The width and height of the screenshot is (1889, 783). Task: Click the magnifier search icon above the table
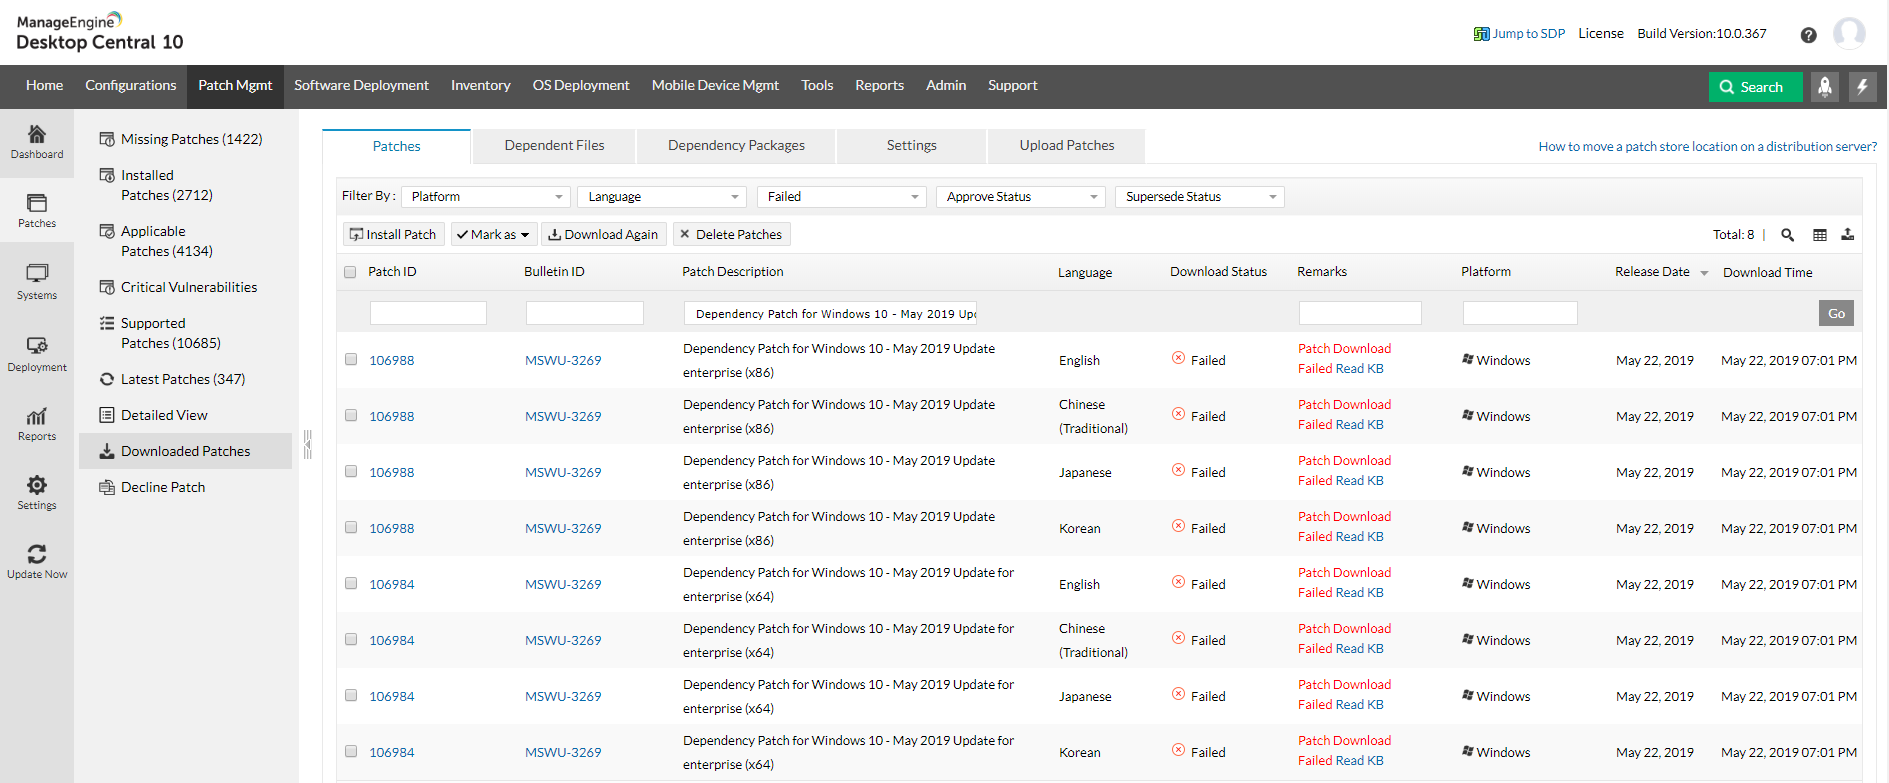pyautogui.click(x=1788, y=235)
